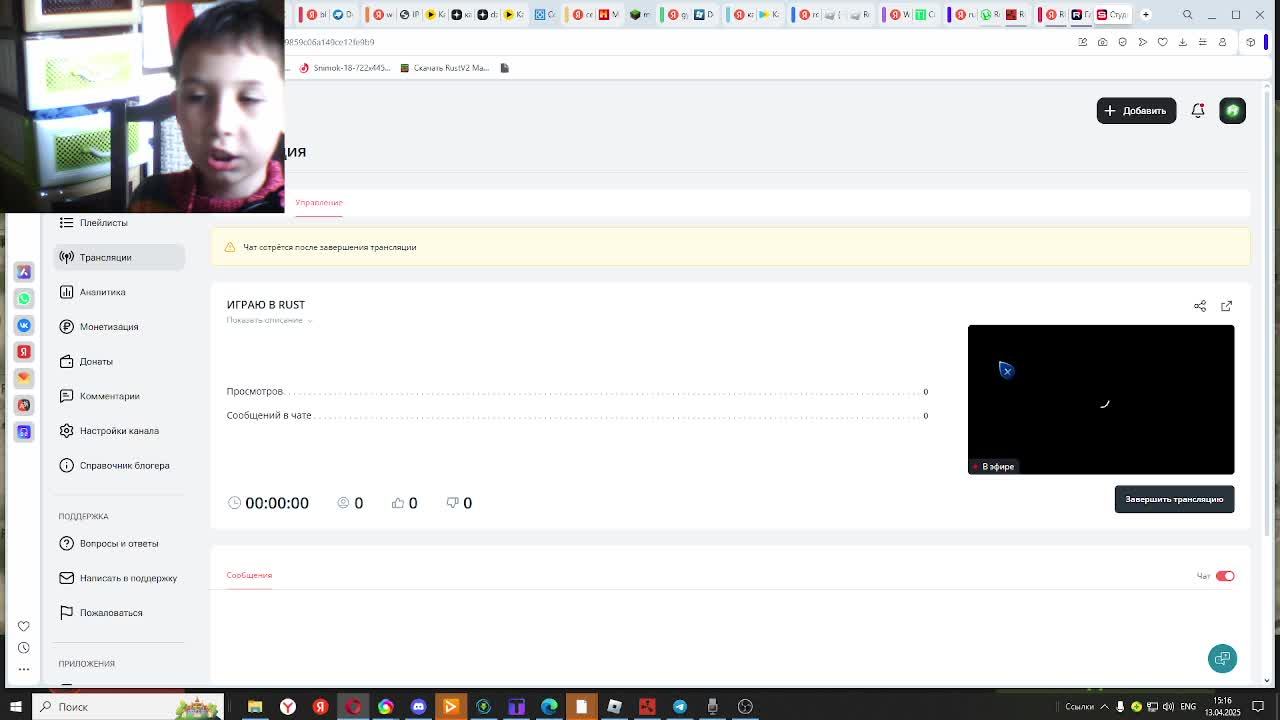
Task: Open browser sidebar favorites heart
Action: point(24,626)
